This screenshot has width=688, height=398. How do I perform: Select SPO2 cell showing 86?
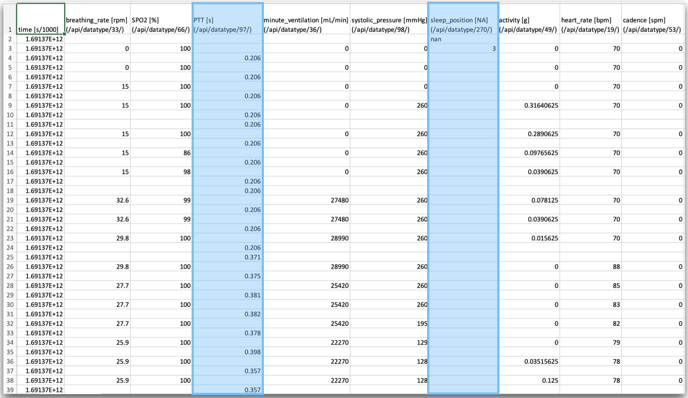tap(161, 153)
